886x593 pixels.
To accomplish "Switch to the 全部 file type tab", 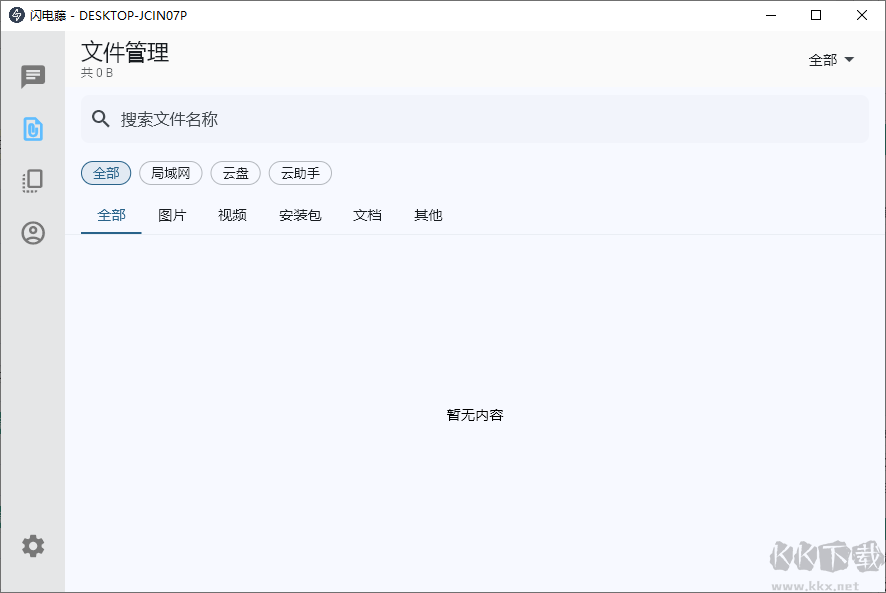I will [x=111, y=215].
